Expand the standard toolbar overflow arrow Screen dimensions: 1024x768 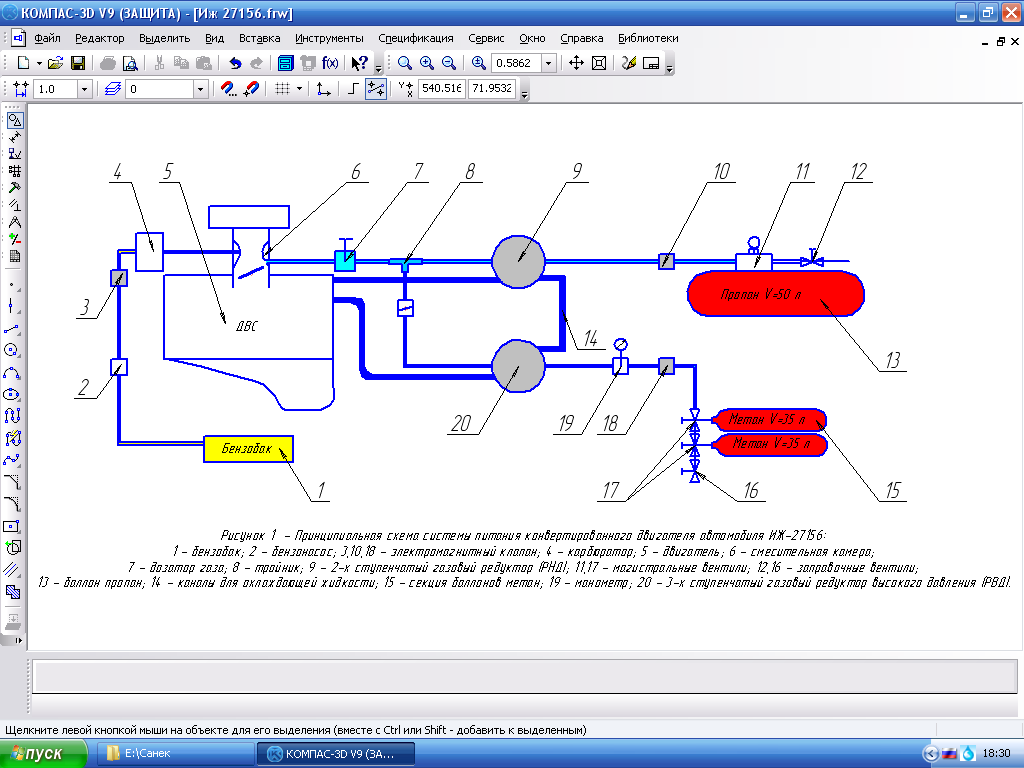coord(378,68)
